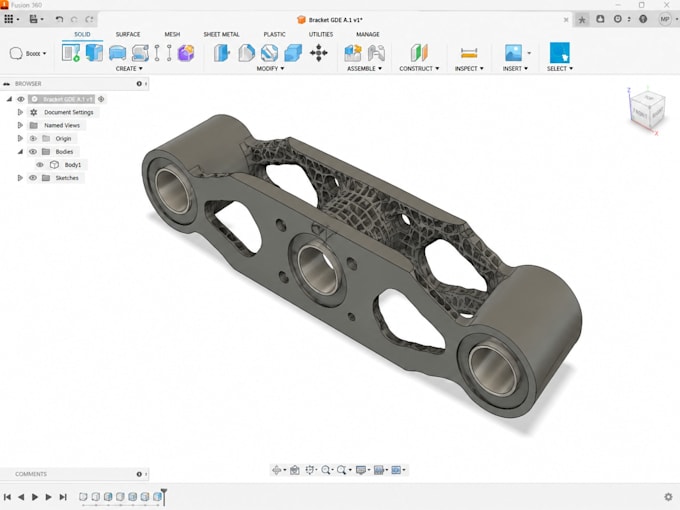Click the New Component assemble icon

point(353,53)
